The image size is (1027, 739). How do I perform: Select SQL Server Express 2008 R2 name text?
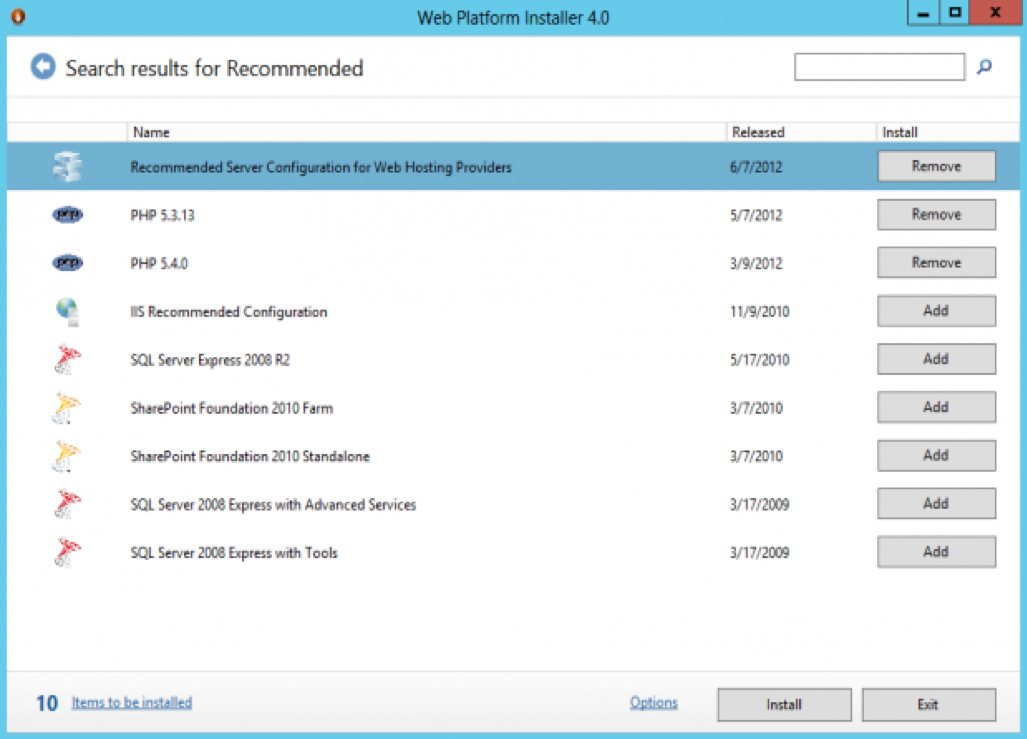click(x=210, y=360)
